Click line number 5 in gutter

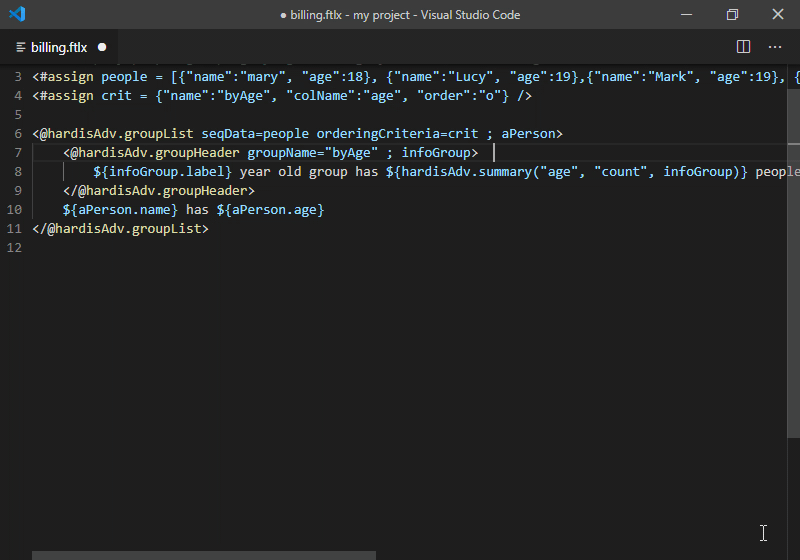click(x=18, y=115)
